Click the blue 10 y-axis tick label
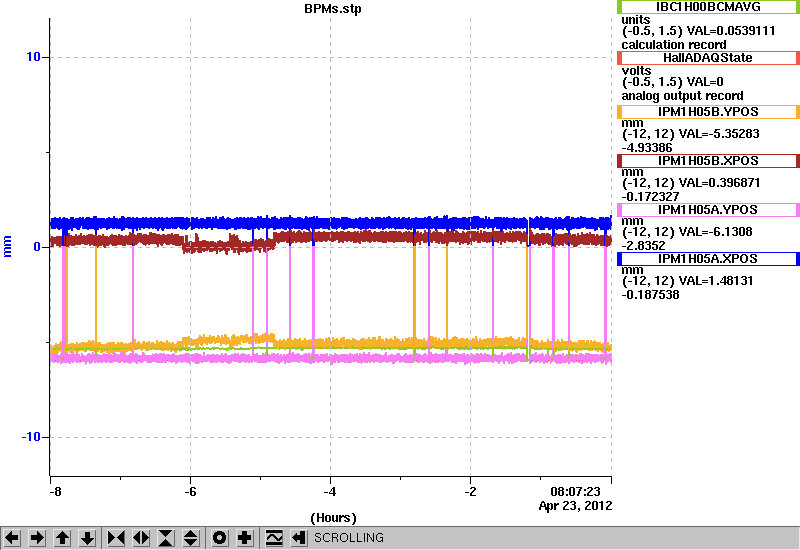The width and height of the screenshot is (800, 550). point(33,57)
